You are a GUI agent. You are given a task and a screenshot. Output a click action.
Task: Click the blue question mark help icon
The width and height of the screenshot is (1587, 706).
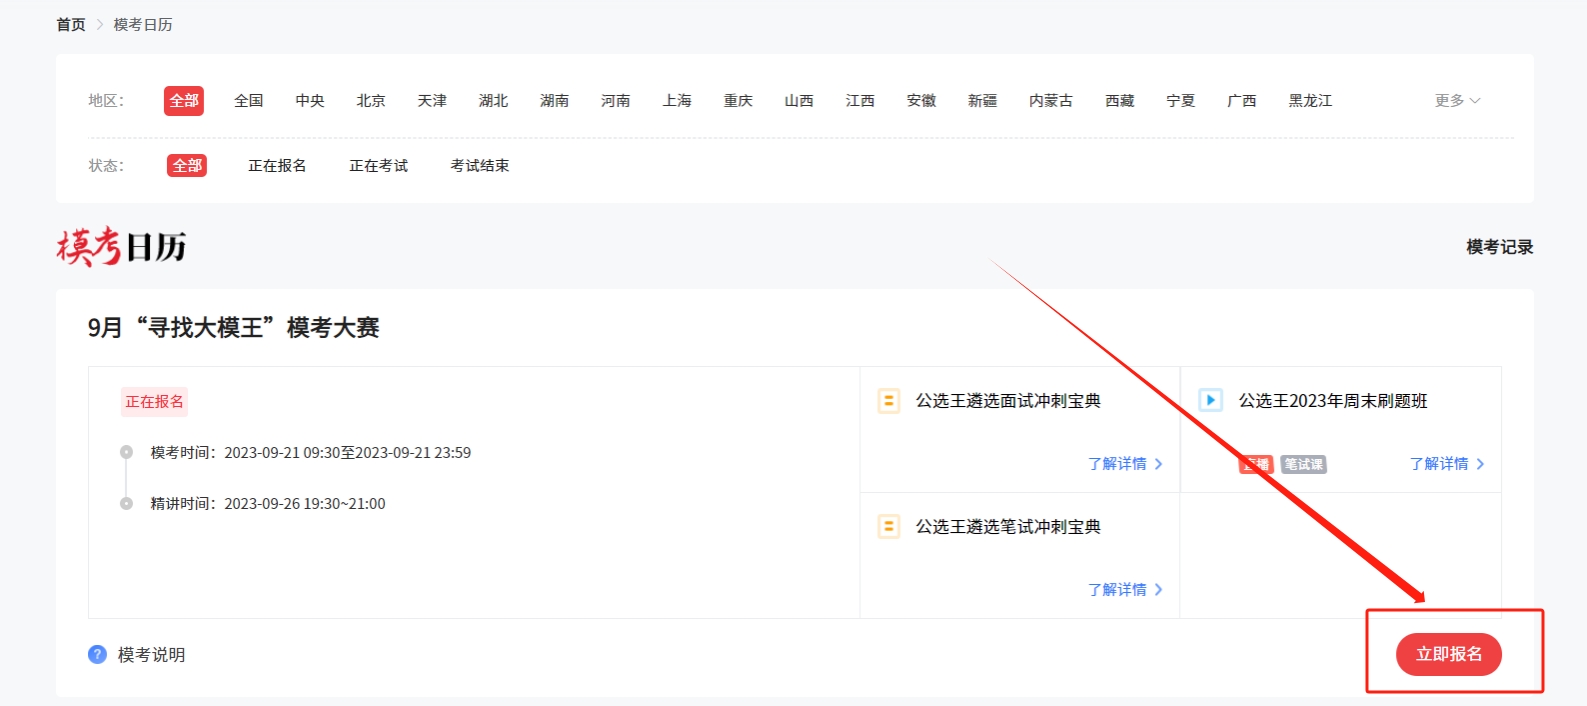[x=97, y=654]
